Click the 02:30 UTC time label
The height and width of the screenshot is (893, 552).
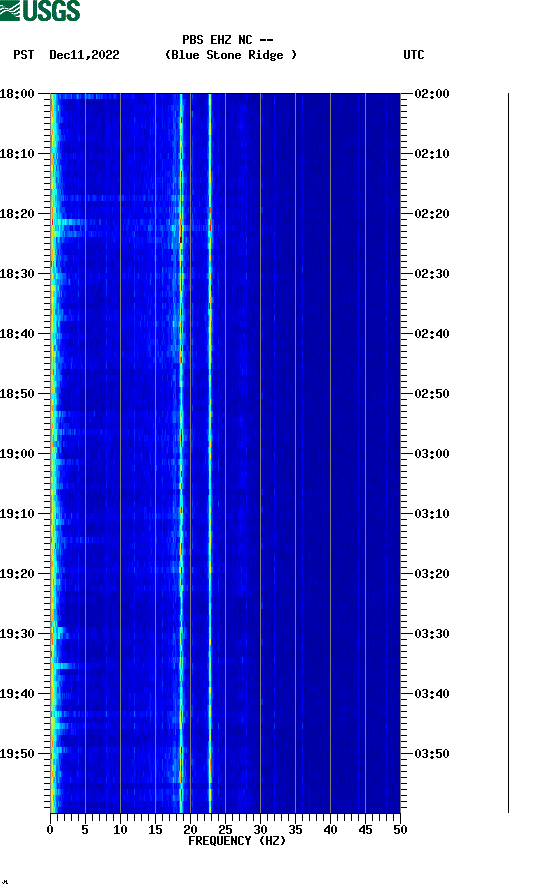tap(432, 274)
